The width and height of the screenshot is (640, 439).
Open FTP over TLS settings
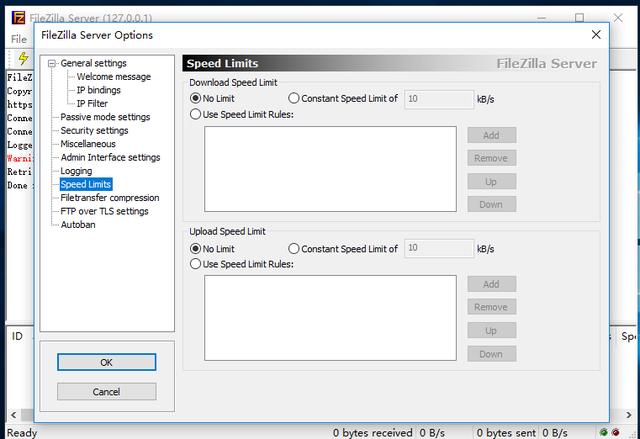coord(104,211)
